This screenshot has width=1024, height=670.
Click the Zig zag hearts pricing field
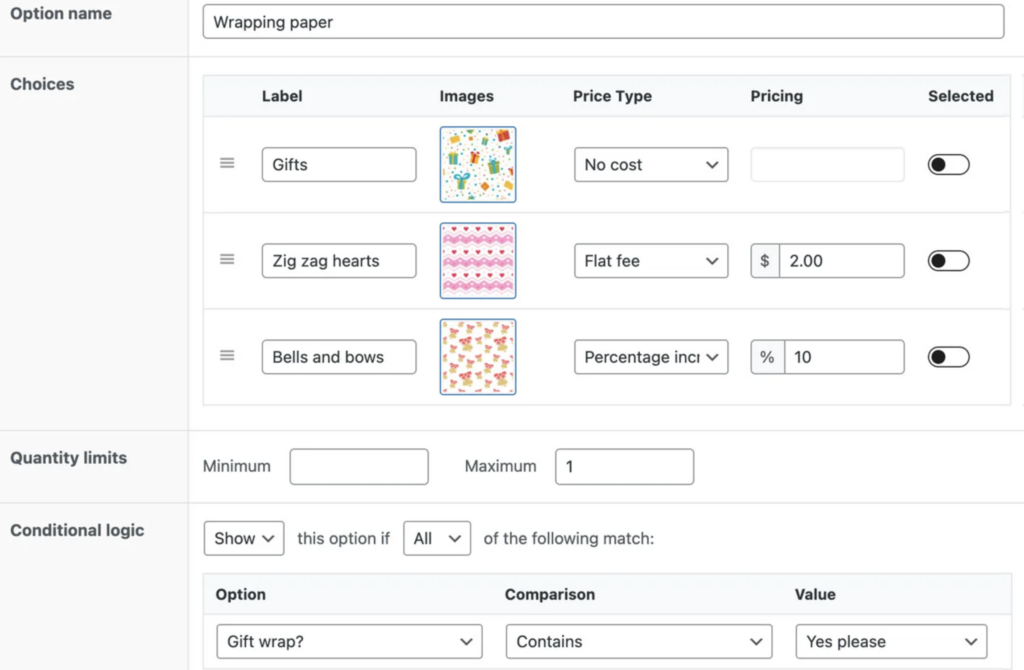pyautogui.click(x=841, y=261)
